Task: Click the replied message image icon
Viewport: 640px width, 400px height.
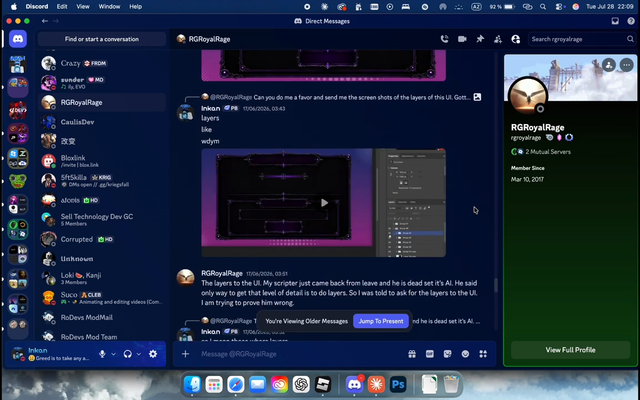Action: (477, 97)
